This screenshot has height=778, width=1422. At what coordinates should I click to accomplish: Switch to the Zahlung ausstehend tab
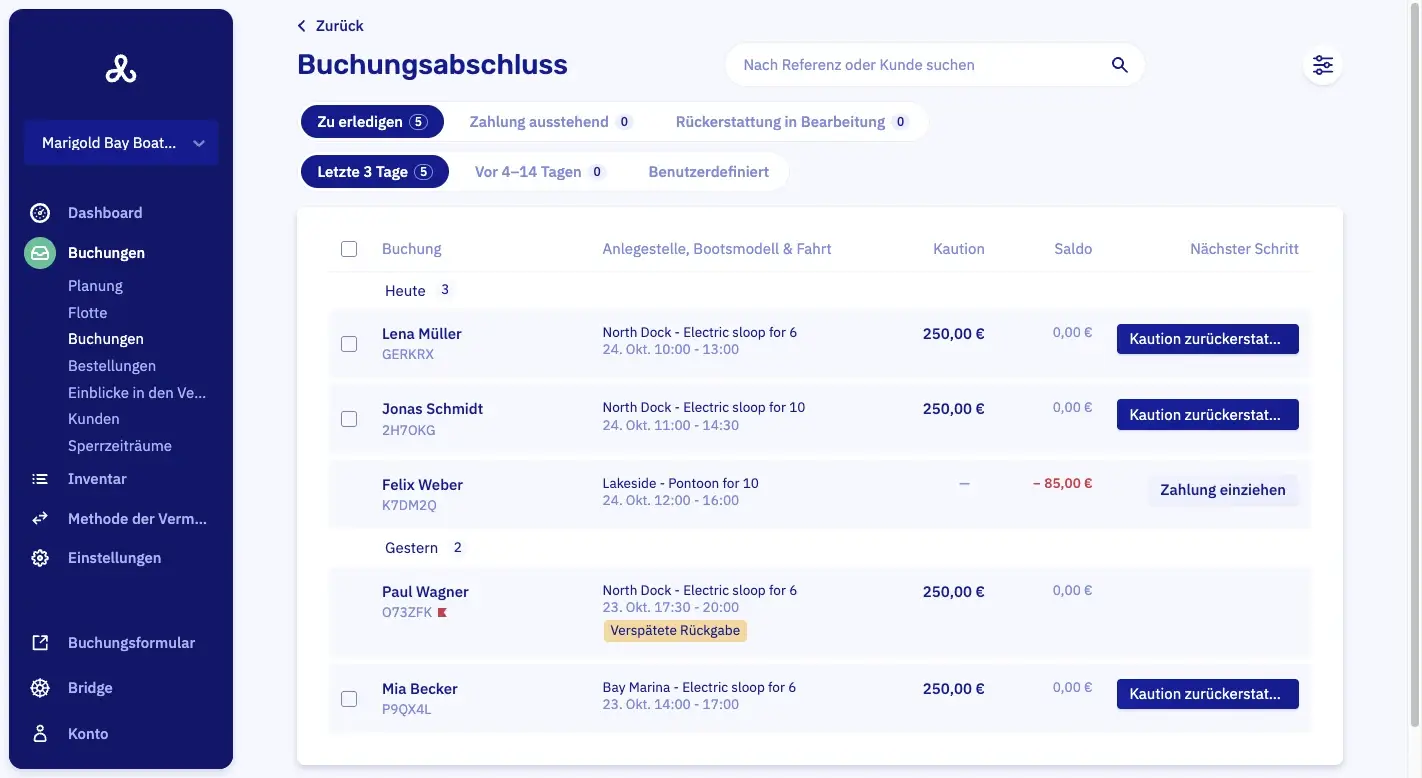[551, 122]
